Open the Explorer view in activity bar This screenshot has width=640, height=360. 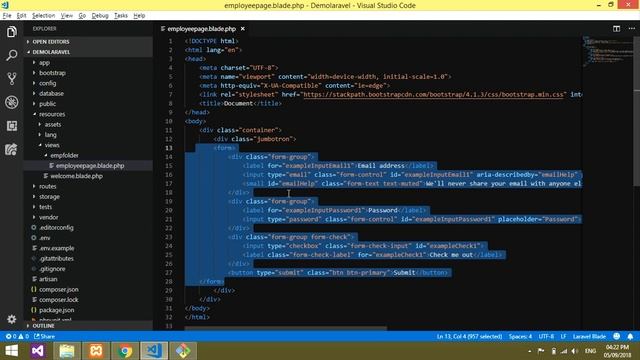[11, 32]
